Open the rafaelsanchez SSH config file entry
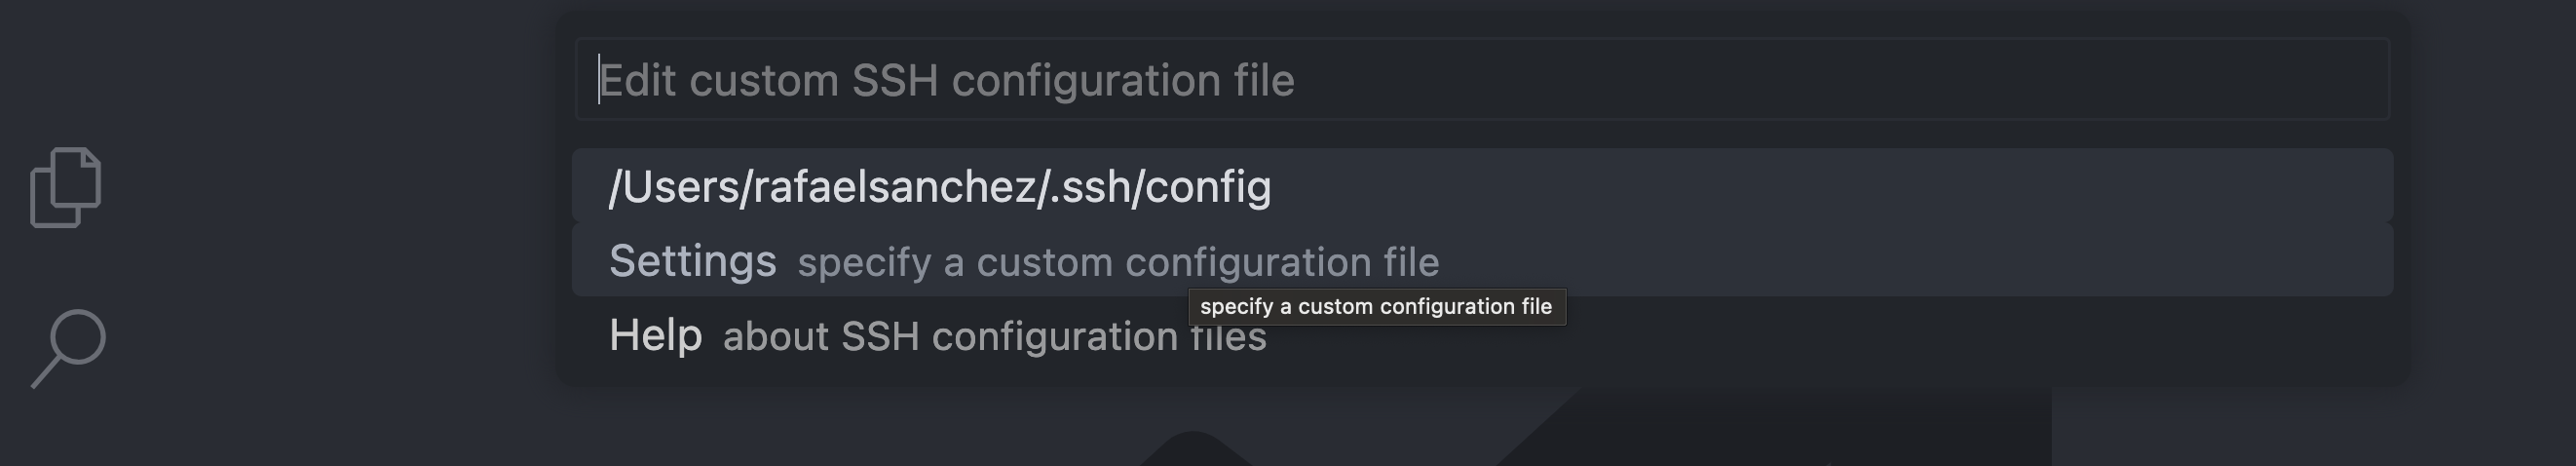The width and height of the screenshot is (2576, 466). tap(940, 187)
